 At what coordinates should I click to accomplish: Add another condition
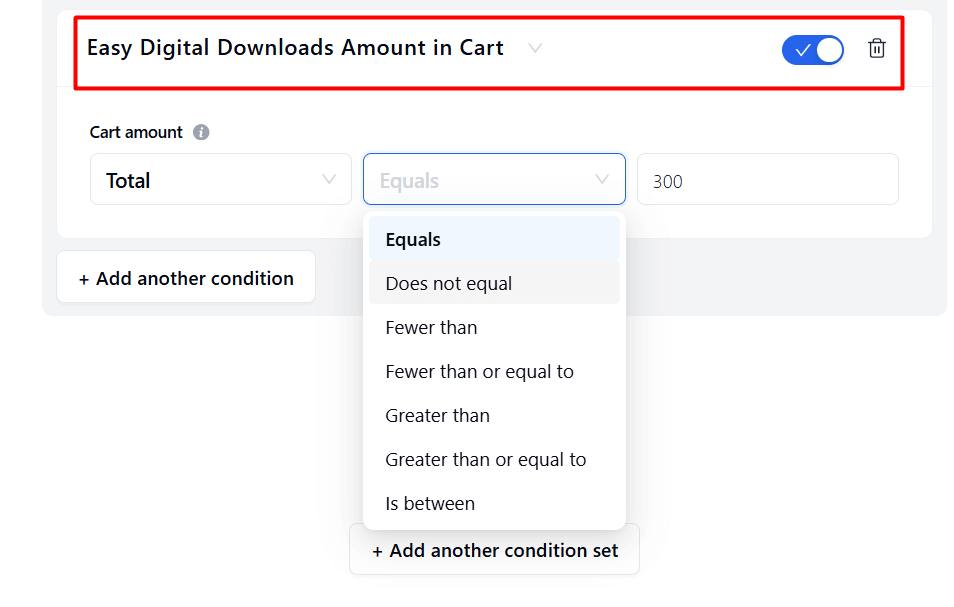pos(186,277)
